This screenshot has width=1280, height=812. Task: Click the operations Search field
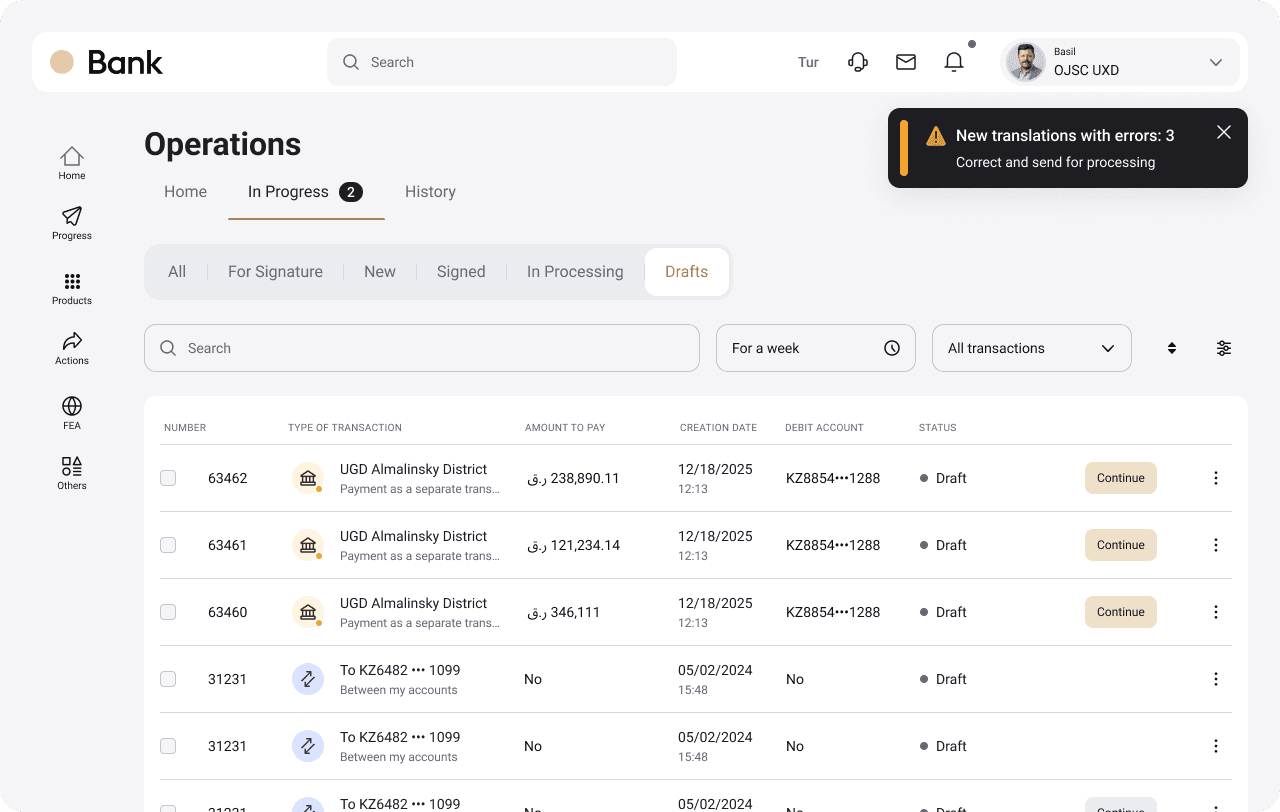tap(422, 348)
